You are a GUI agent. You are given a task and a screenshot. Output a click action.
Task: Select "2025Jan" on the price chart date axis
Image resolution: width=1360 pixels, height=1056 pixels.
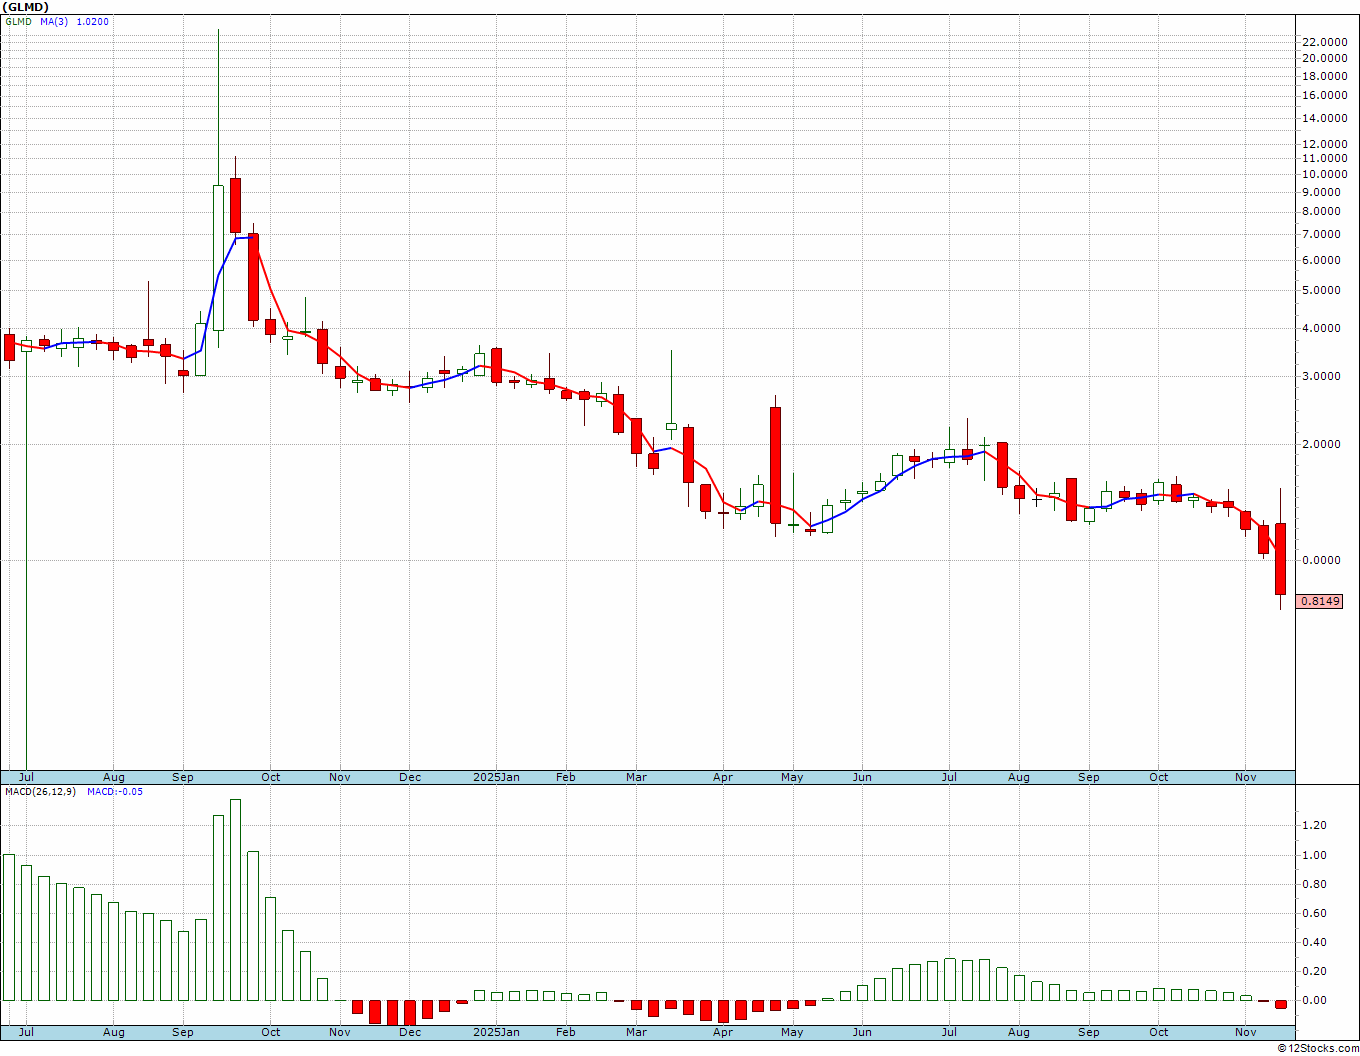[496, 777]
